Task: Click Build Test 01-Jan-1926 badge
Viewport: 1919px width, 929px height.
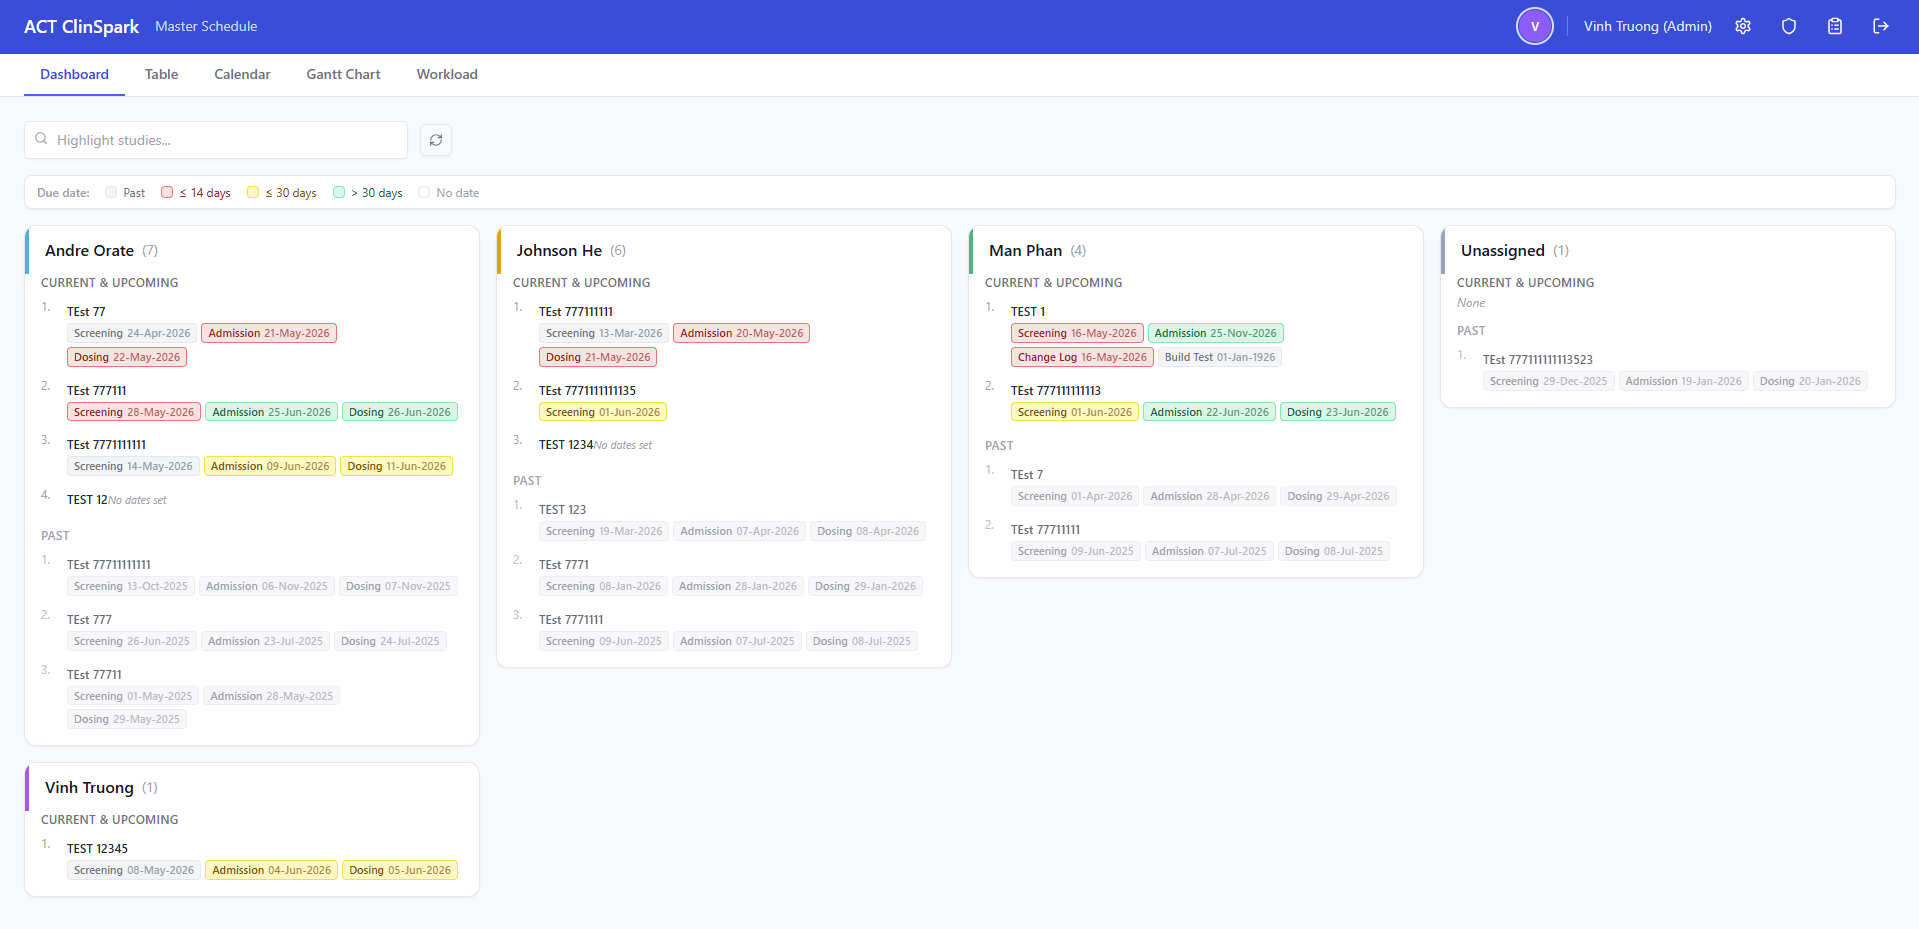Action: pos(1220,357)
